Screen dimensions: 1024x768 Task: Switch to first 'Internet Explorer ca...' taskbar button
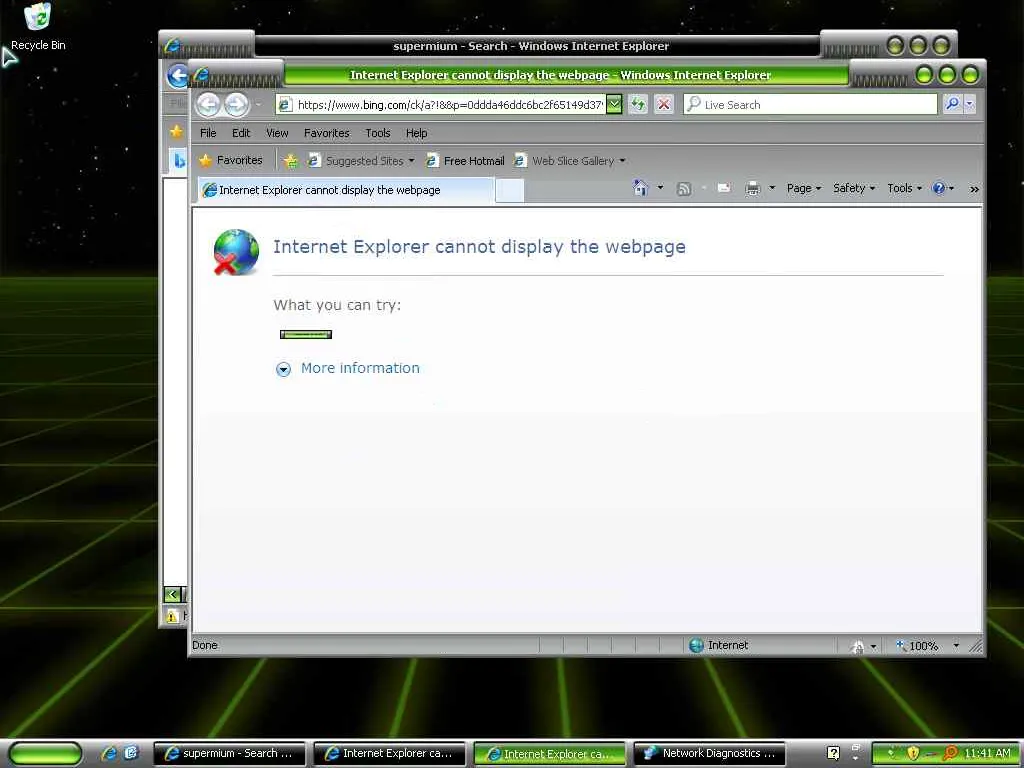point(390,754)
